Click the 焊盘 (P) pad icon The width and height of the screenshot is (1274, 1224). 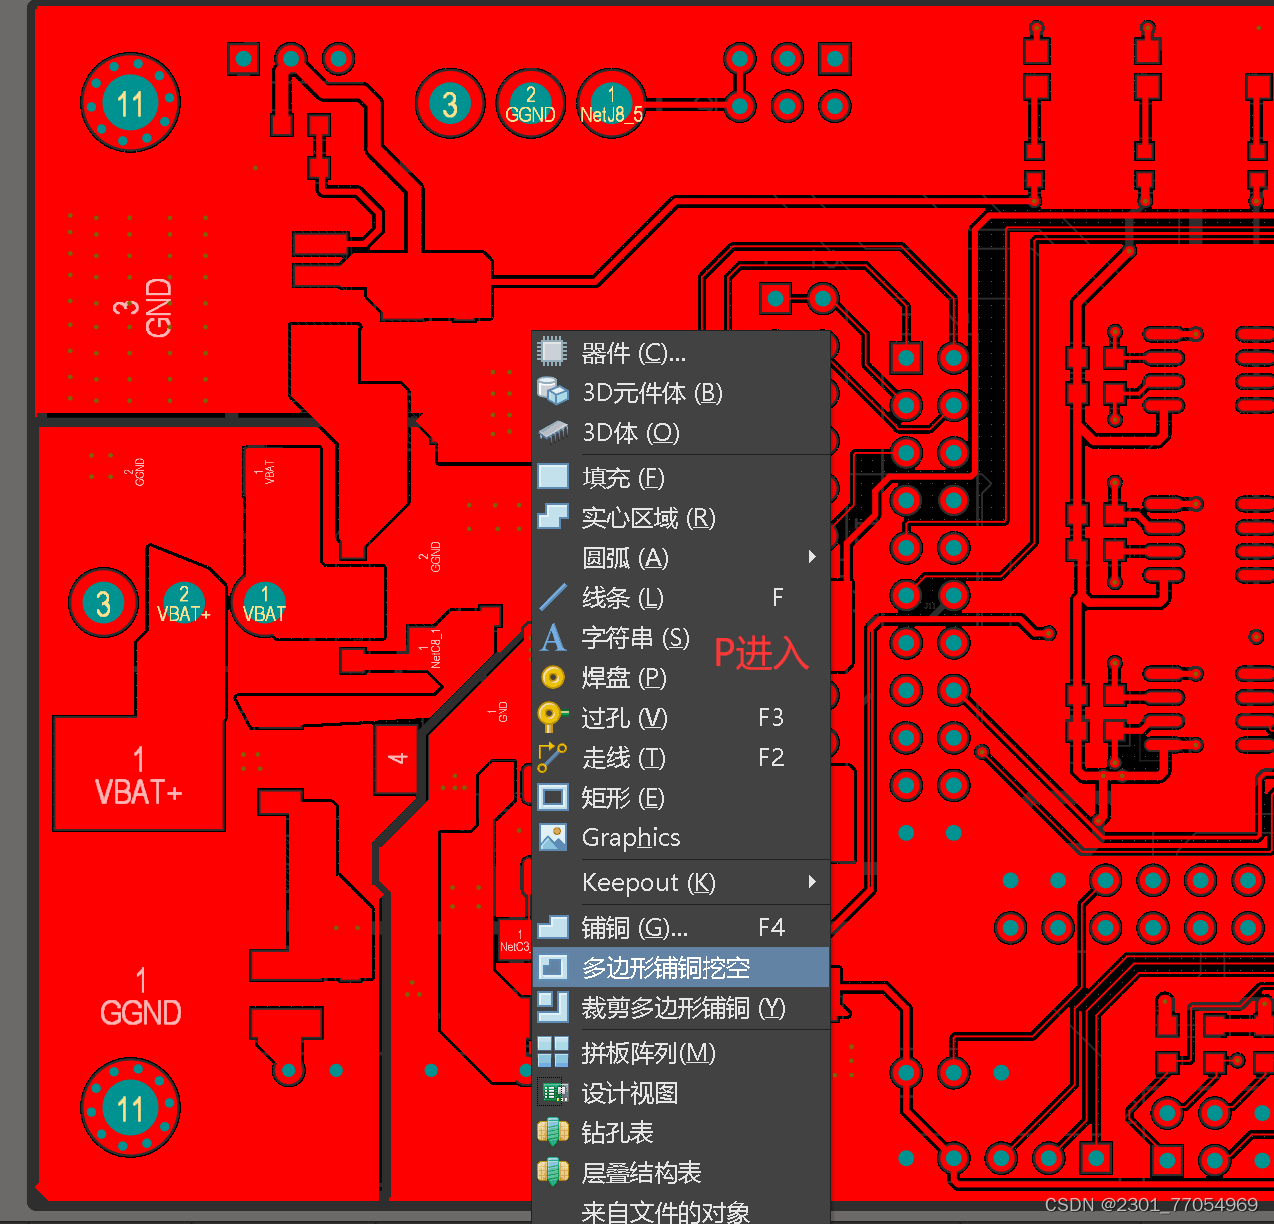click(553, 677)
